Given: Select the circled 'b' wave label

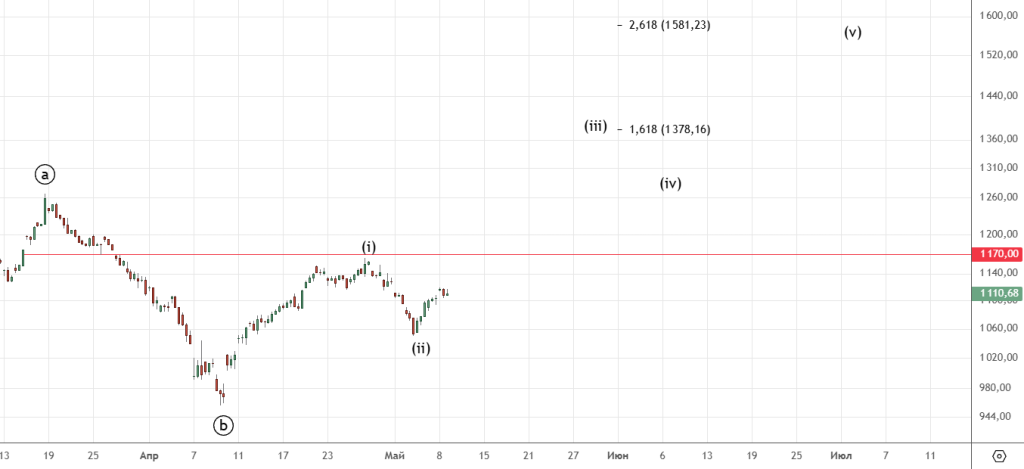Looking at the screenshot, I should (223, 425).
